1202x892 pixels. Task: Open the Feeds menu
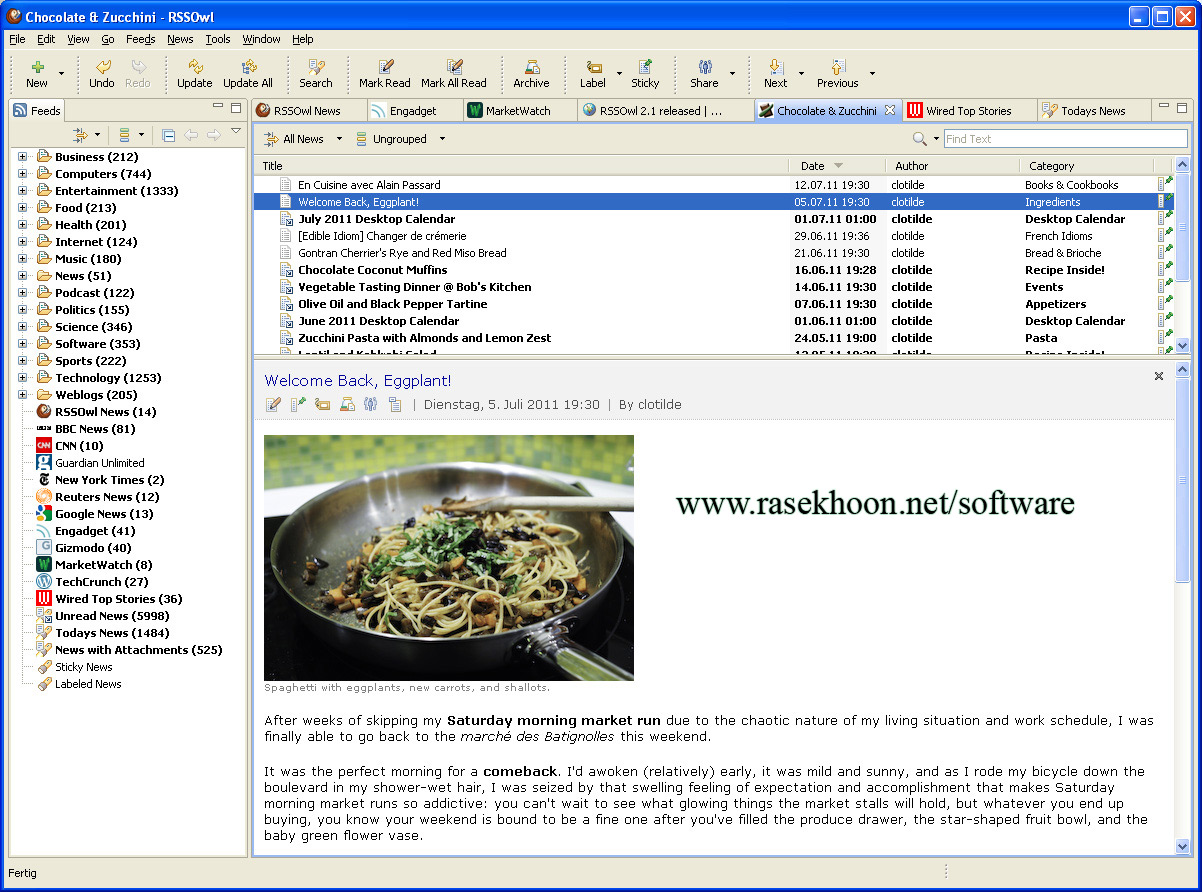140,39
